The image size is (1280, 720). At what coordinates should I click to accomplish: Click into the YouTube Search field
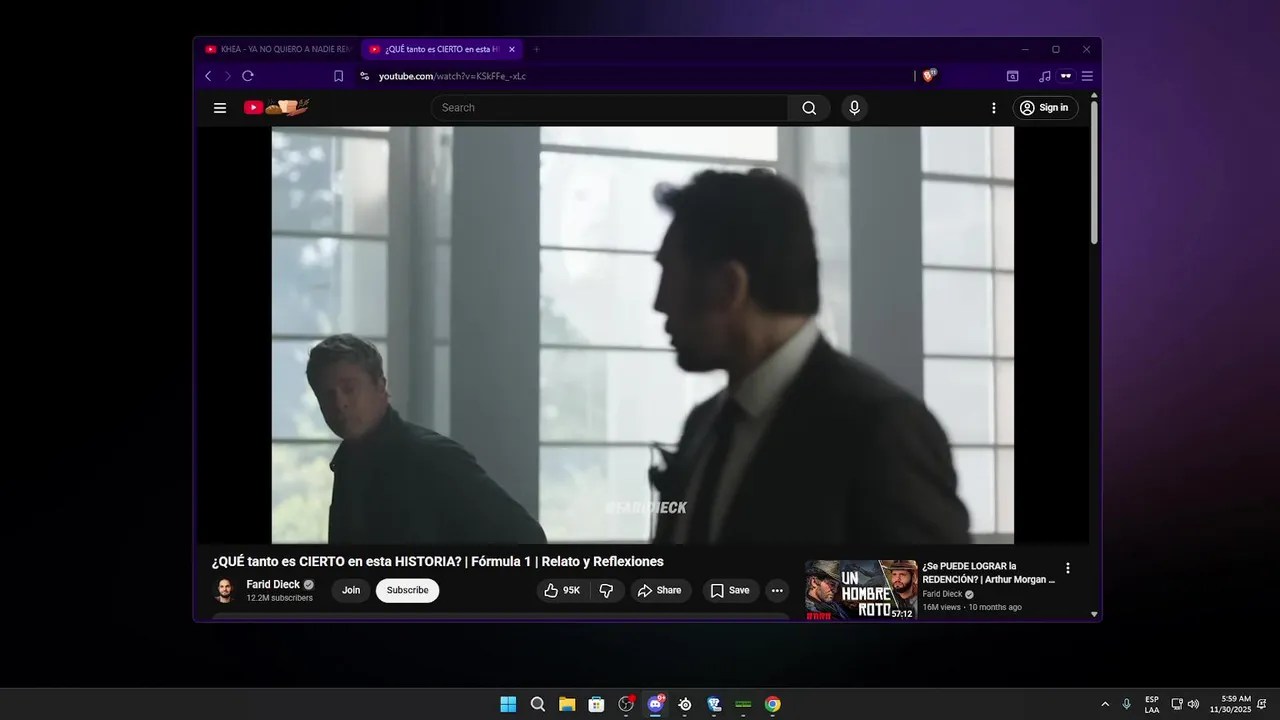coord(610,108)
